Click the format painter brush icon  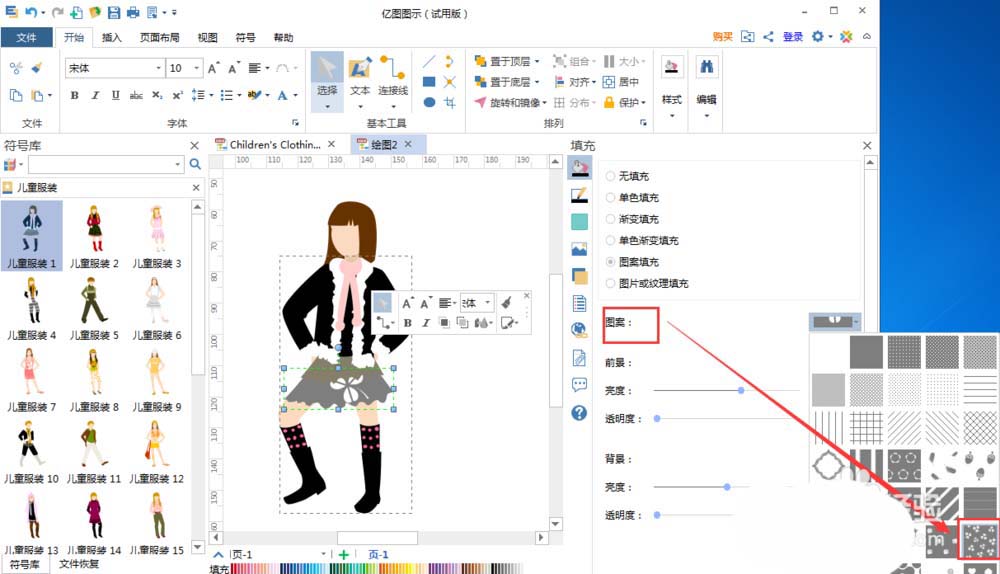click(37, 68)
